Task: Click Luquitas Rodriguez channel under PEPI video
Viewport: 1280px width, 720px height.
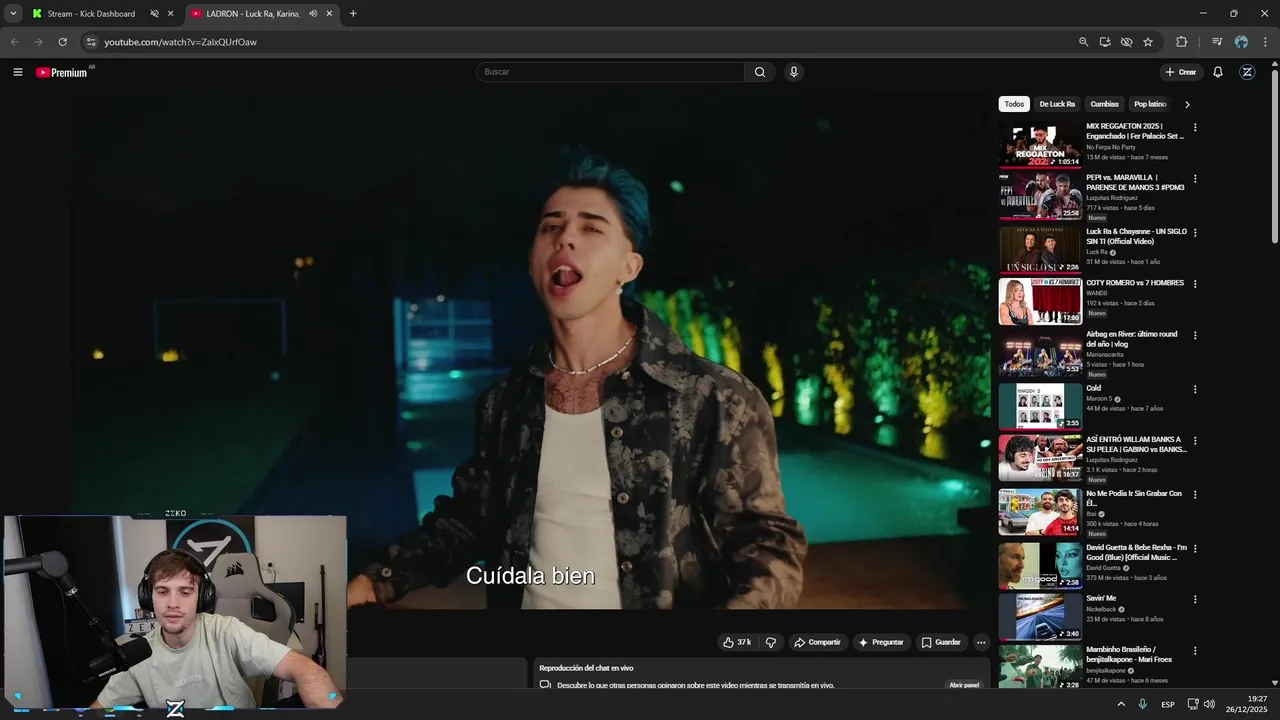Action: pyautogui.click(x=1112, y=198)
